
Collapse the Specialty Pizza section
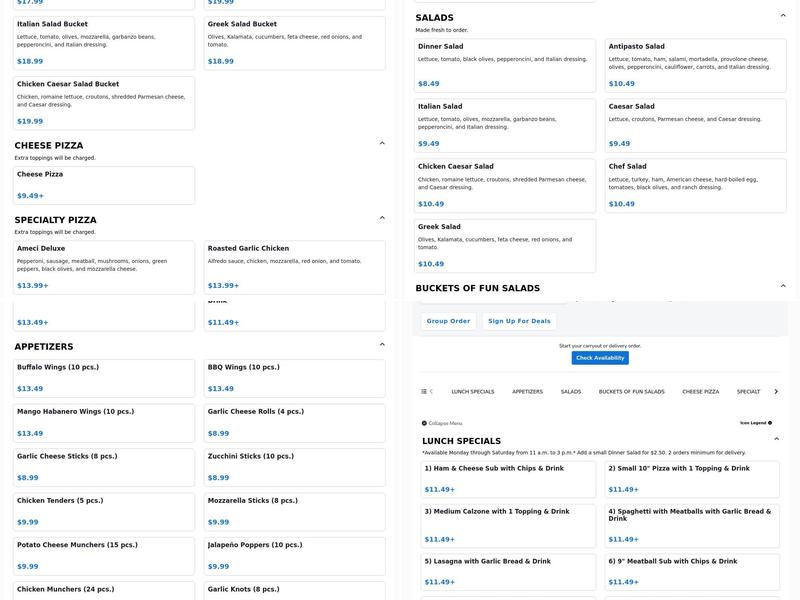point(382,218)
